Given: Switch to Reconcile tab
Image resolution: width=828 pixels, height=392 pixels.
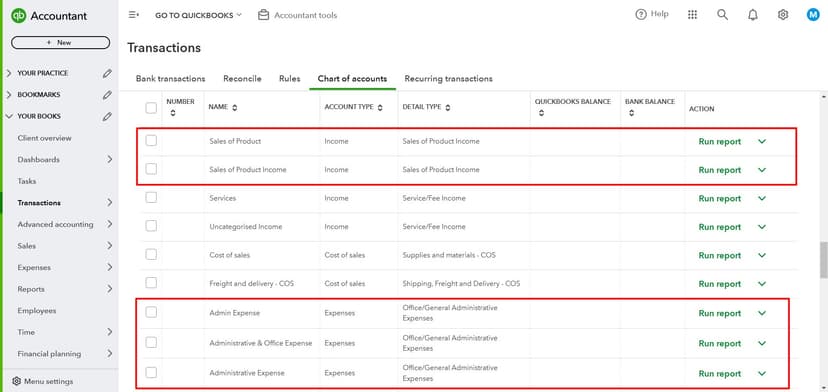Looking at the screenshot, I should [x=242, y=79].
